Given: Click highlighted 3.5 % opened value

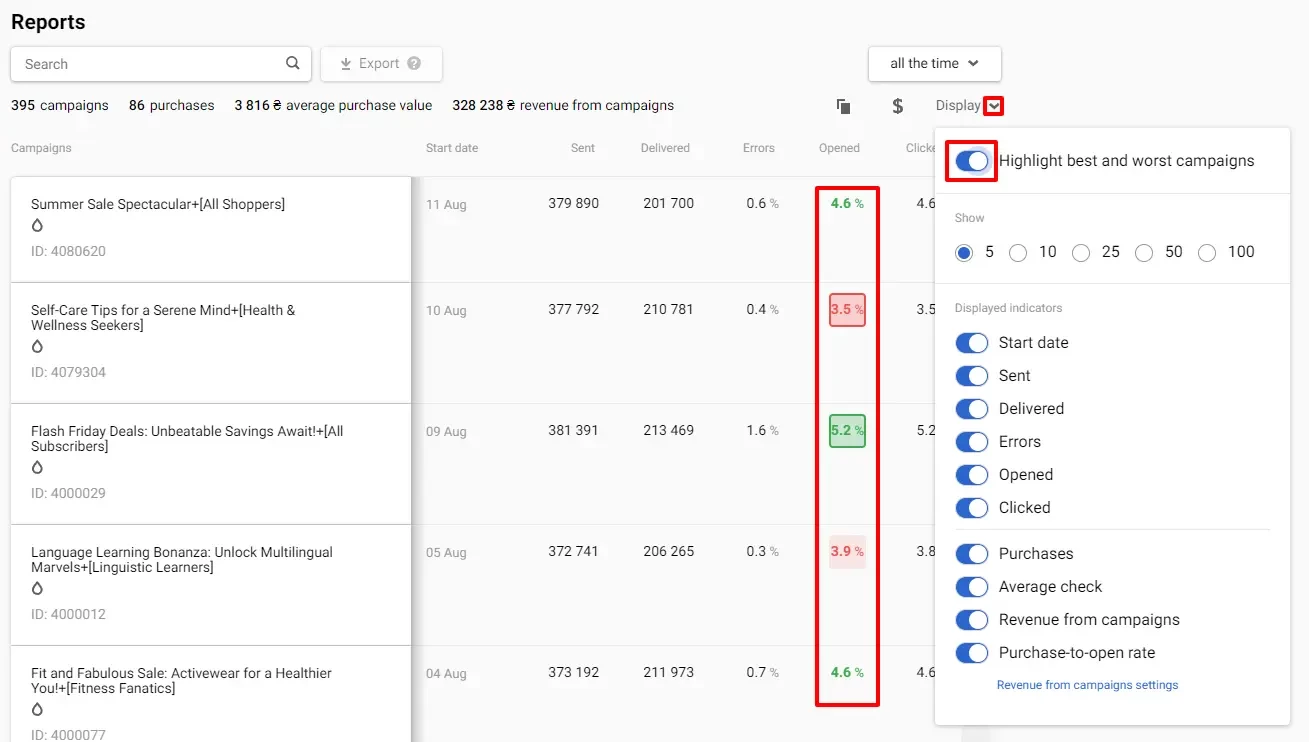Looking at the screenshot, I should [x=847, y=310].
